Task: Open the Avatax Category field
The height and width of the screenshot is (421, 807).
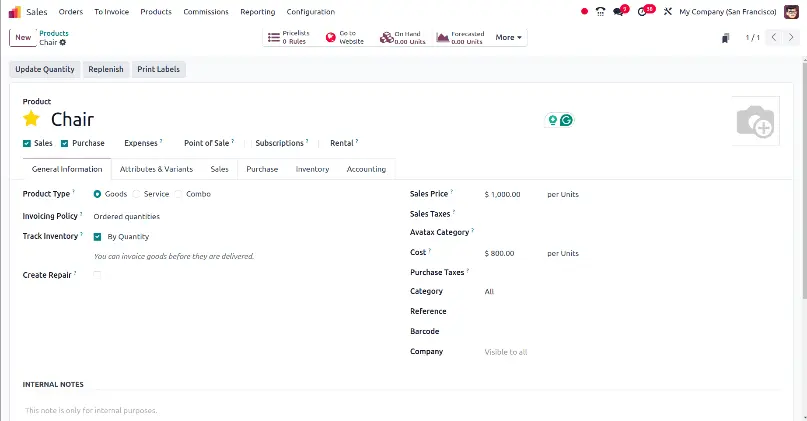Action: coord(633,233)
